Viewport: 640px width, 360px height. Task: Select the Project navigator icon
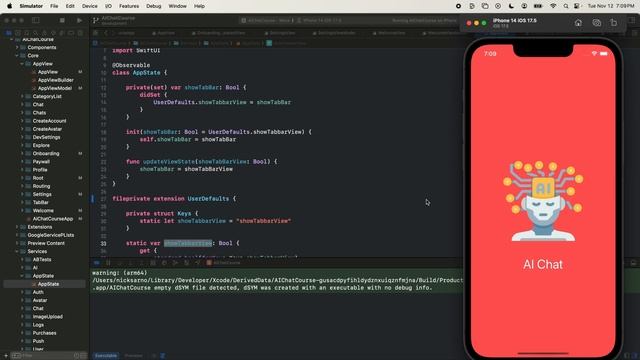point(9,33)
